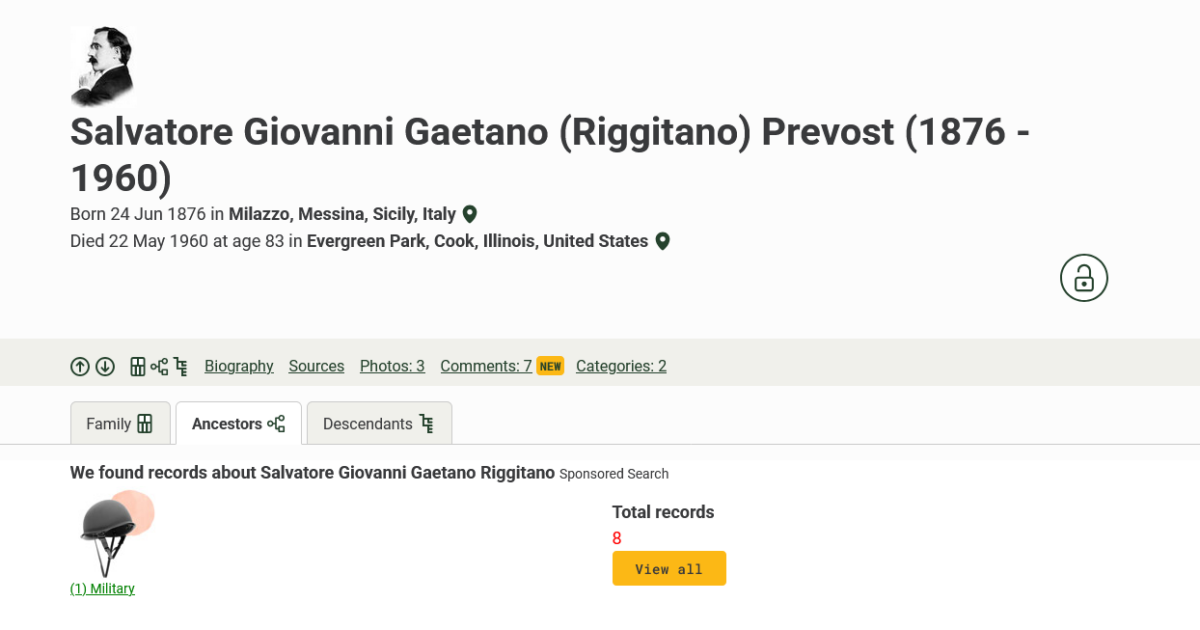The height and width of the screenshot is (630, 1200).
Task: Click the ancestors chart icon in the toolbar
Action: click(x=159, y=366)
